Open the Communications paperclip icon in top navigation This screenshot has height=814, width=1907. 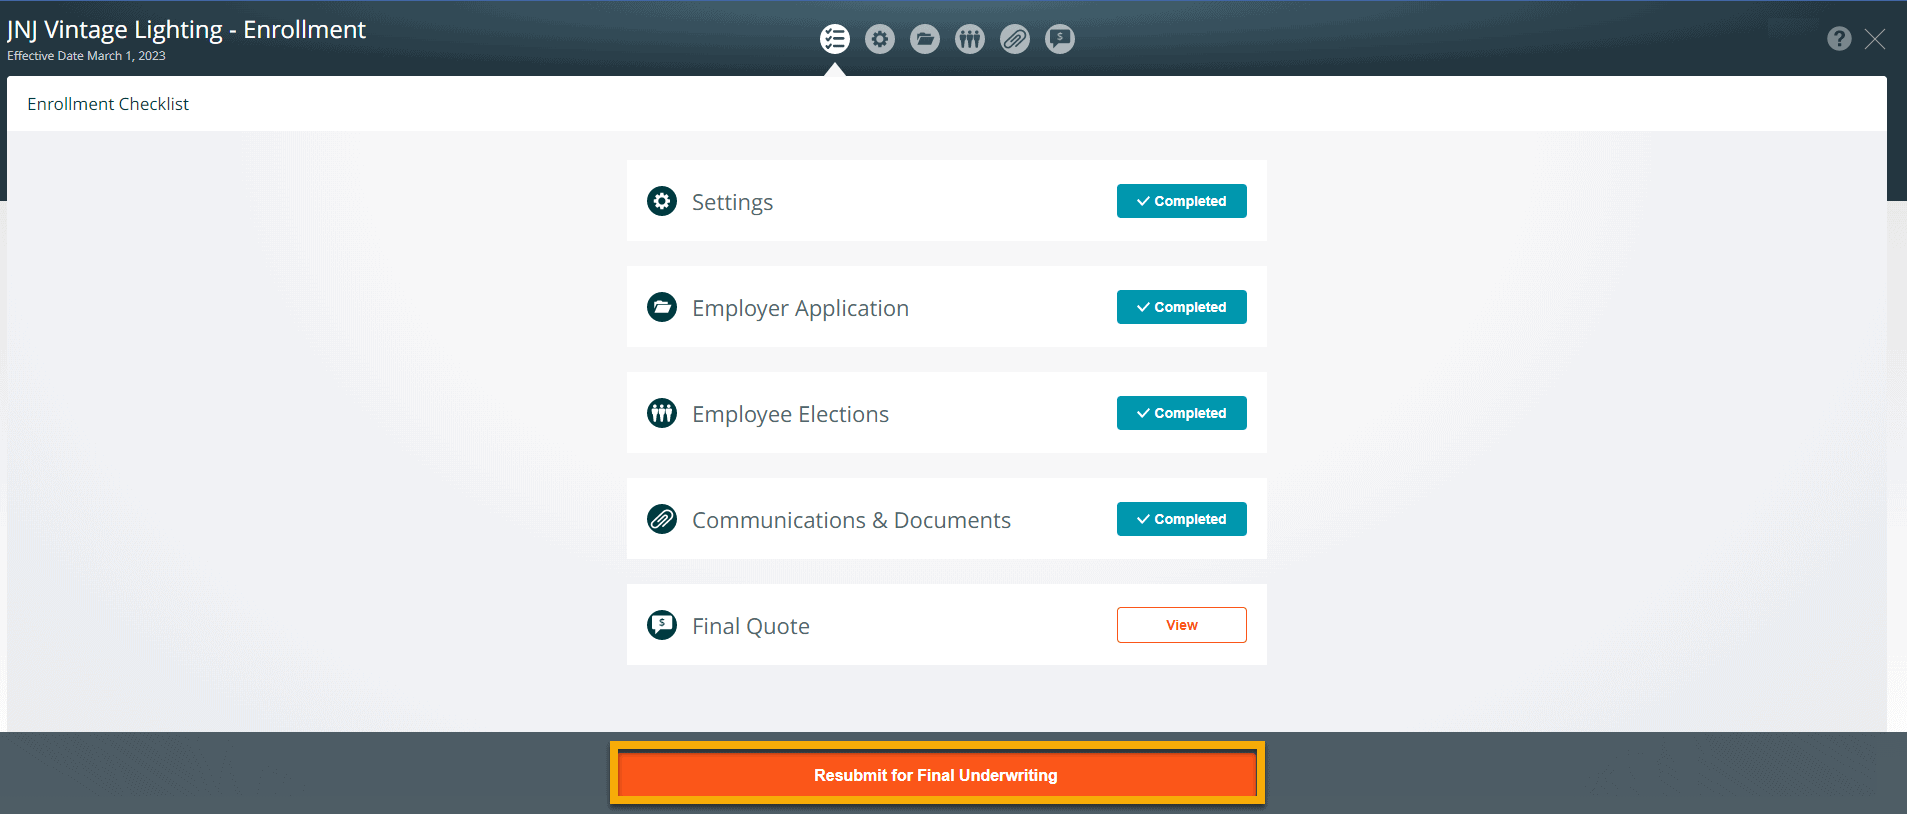coord(1015,39)
